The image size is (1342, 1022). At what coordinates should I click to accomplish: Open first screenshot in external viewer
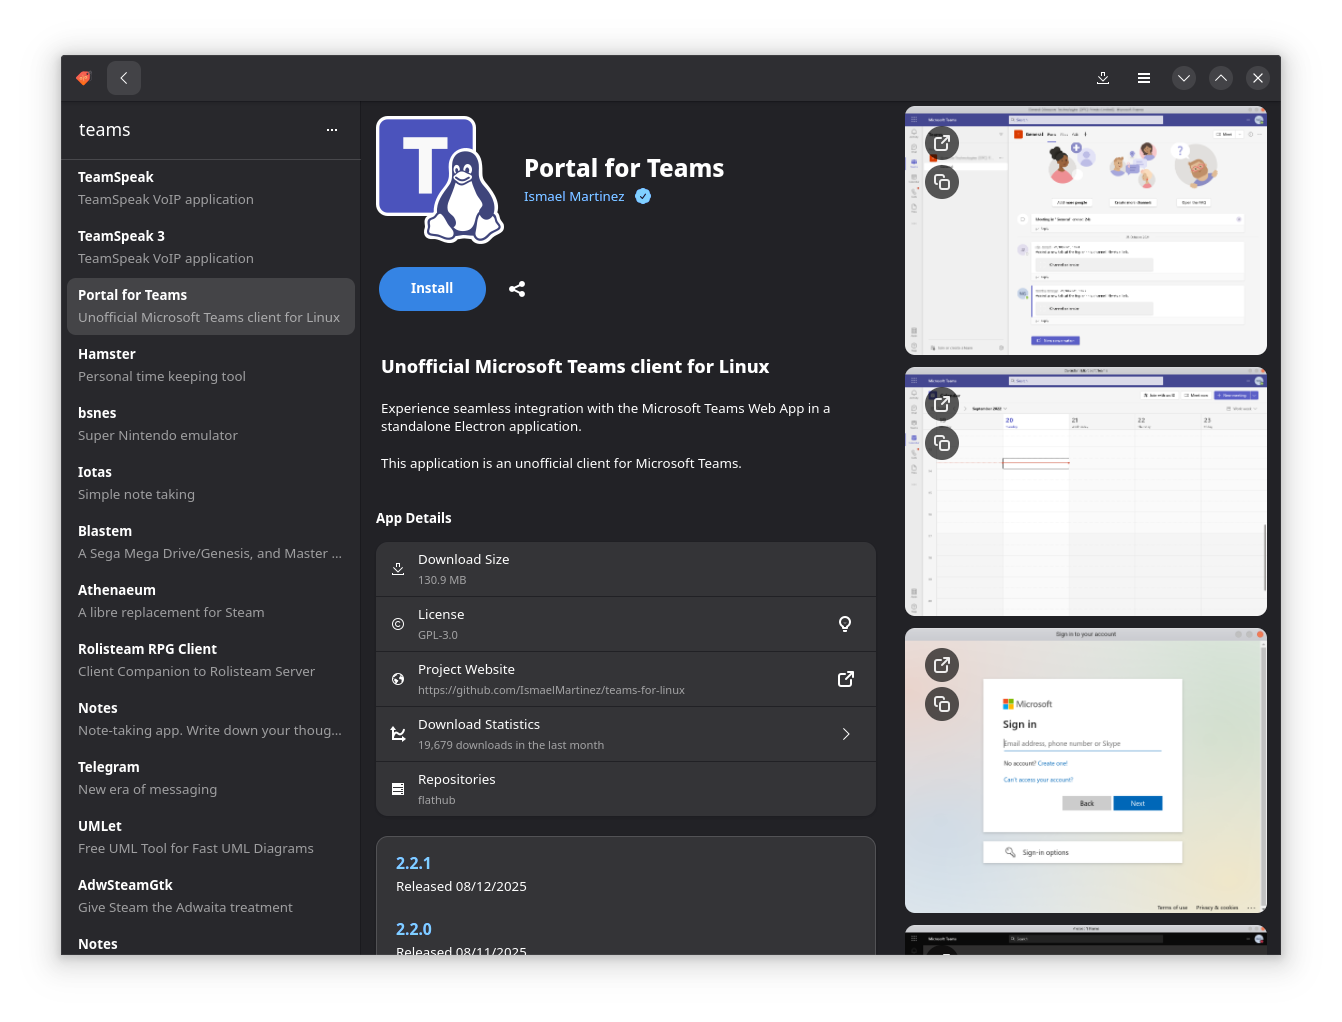point(942,143)
